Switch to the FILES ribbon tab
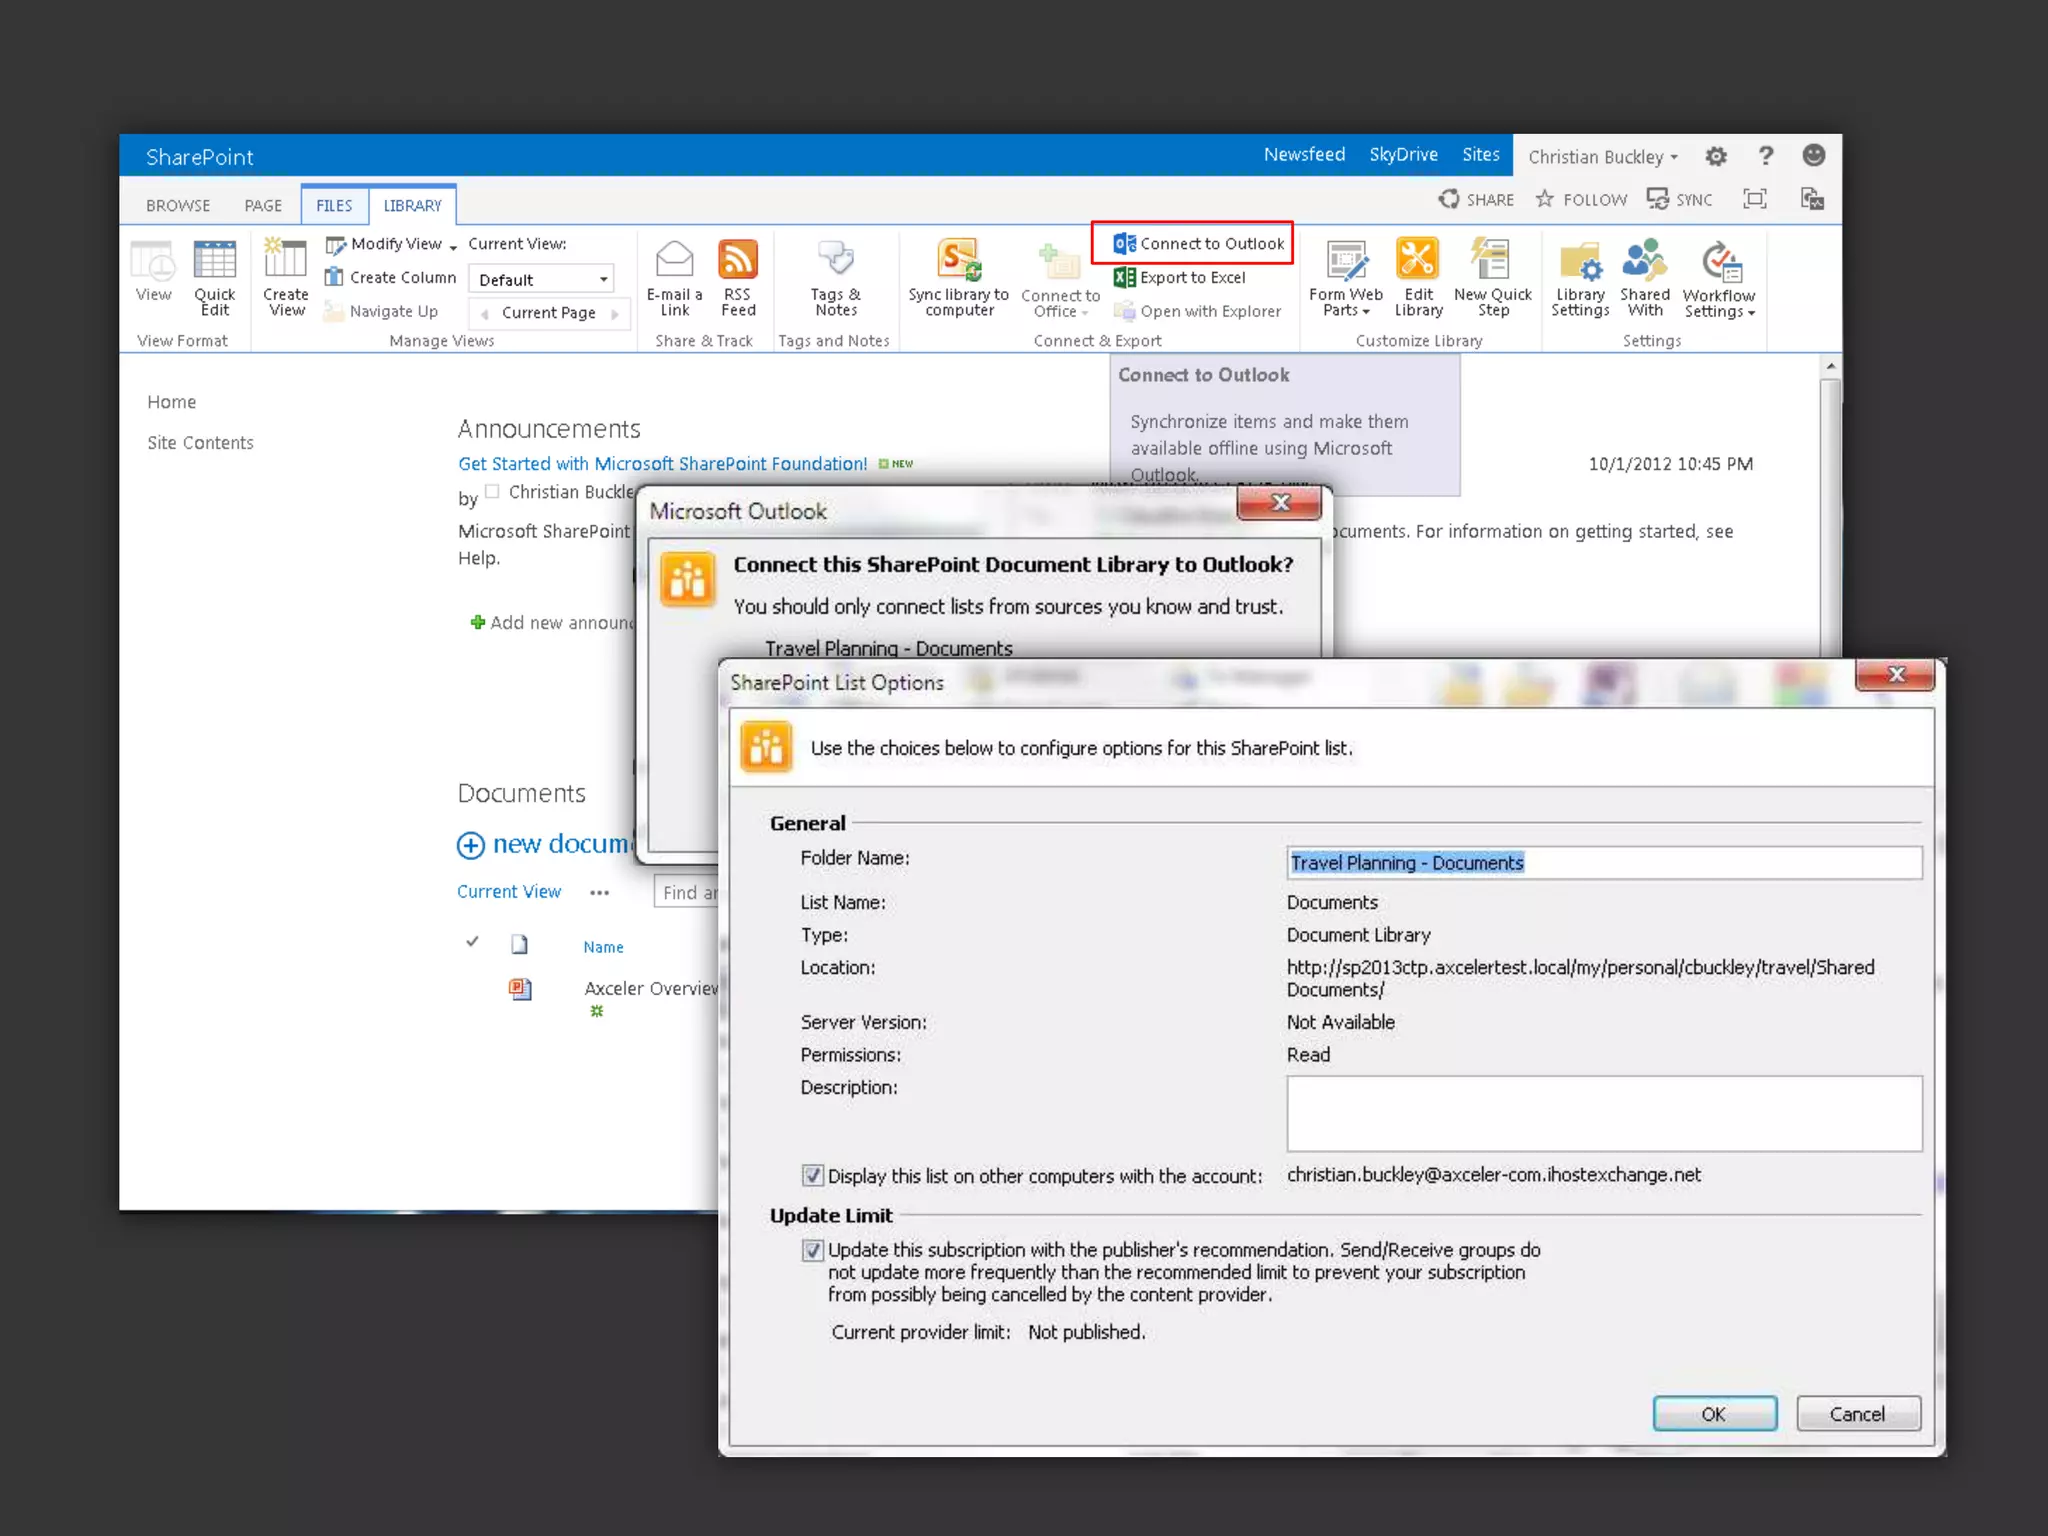 tap(334, 206)
